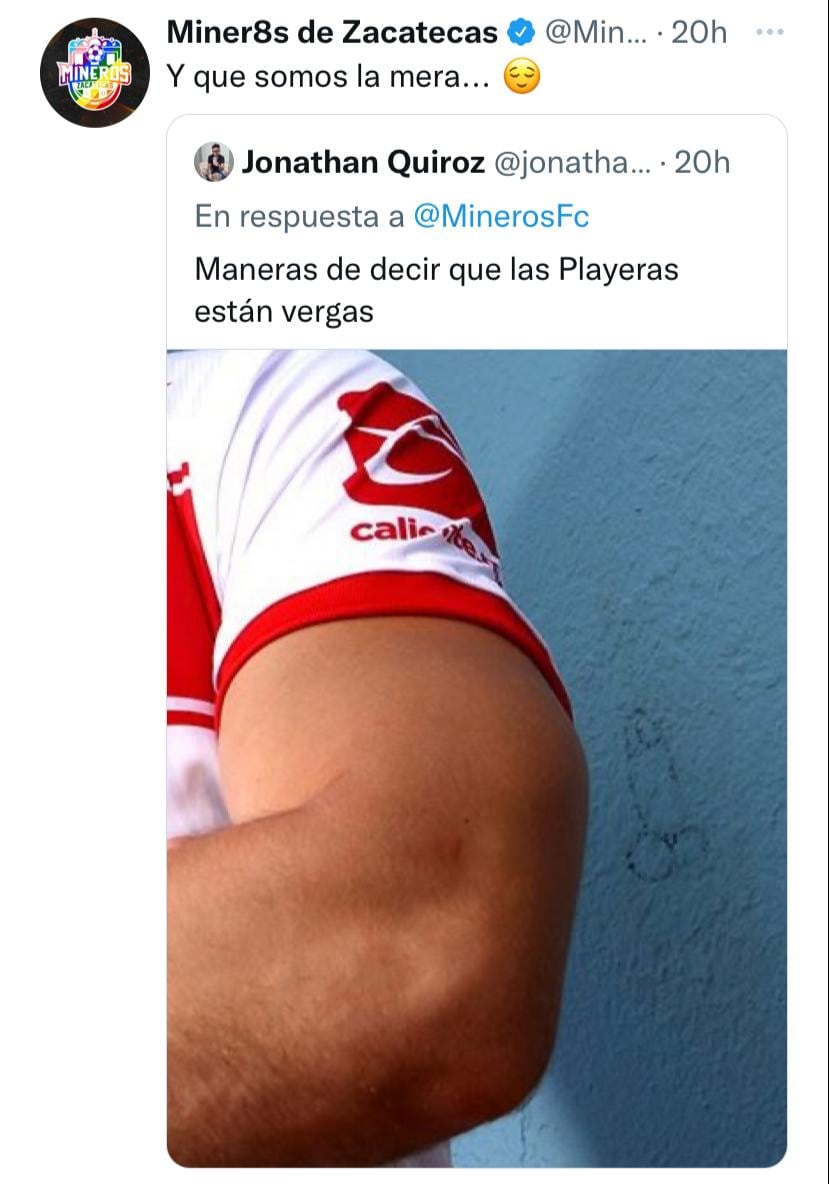The height and width of the screenshot is (1184, 829).
Task: Open Jonathan Quiroz's small profile picture
Action: (214, 162)
